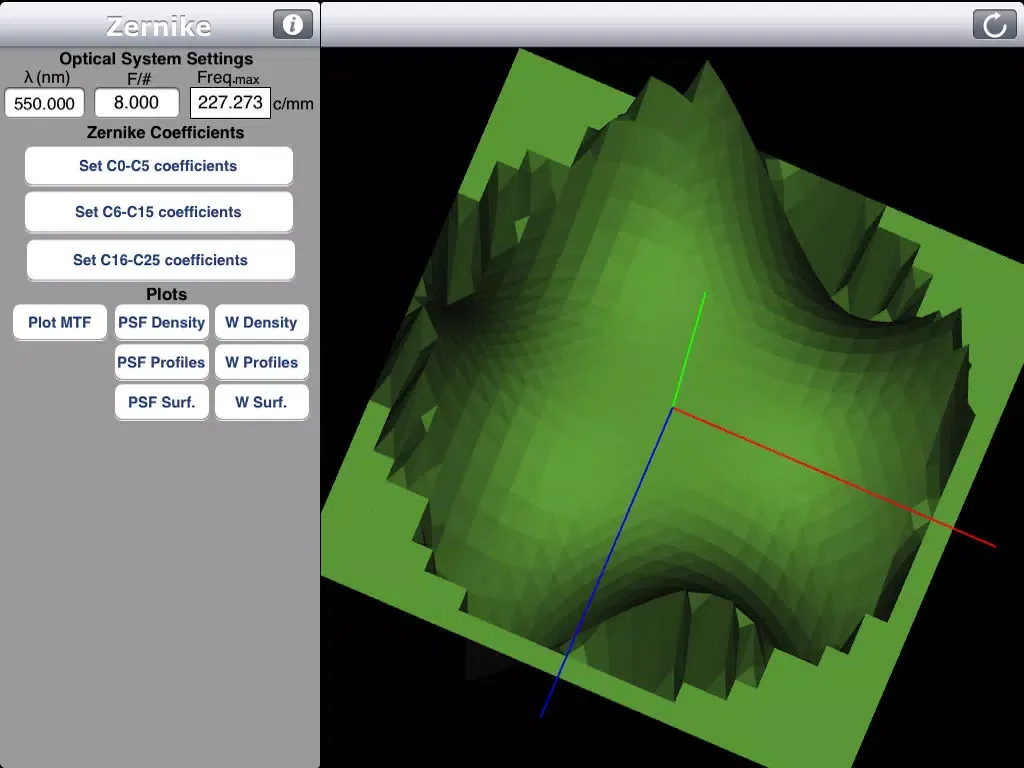This screenshot has height=768, width=1024.
Task: Open the info button next to Zernike
Action: (293, 25)
